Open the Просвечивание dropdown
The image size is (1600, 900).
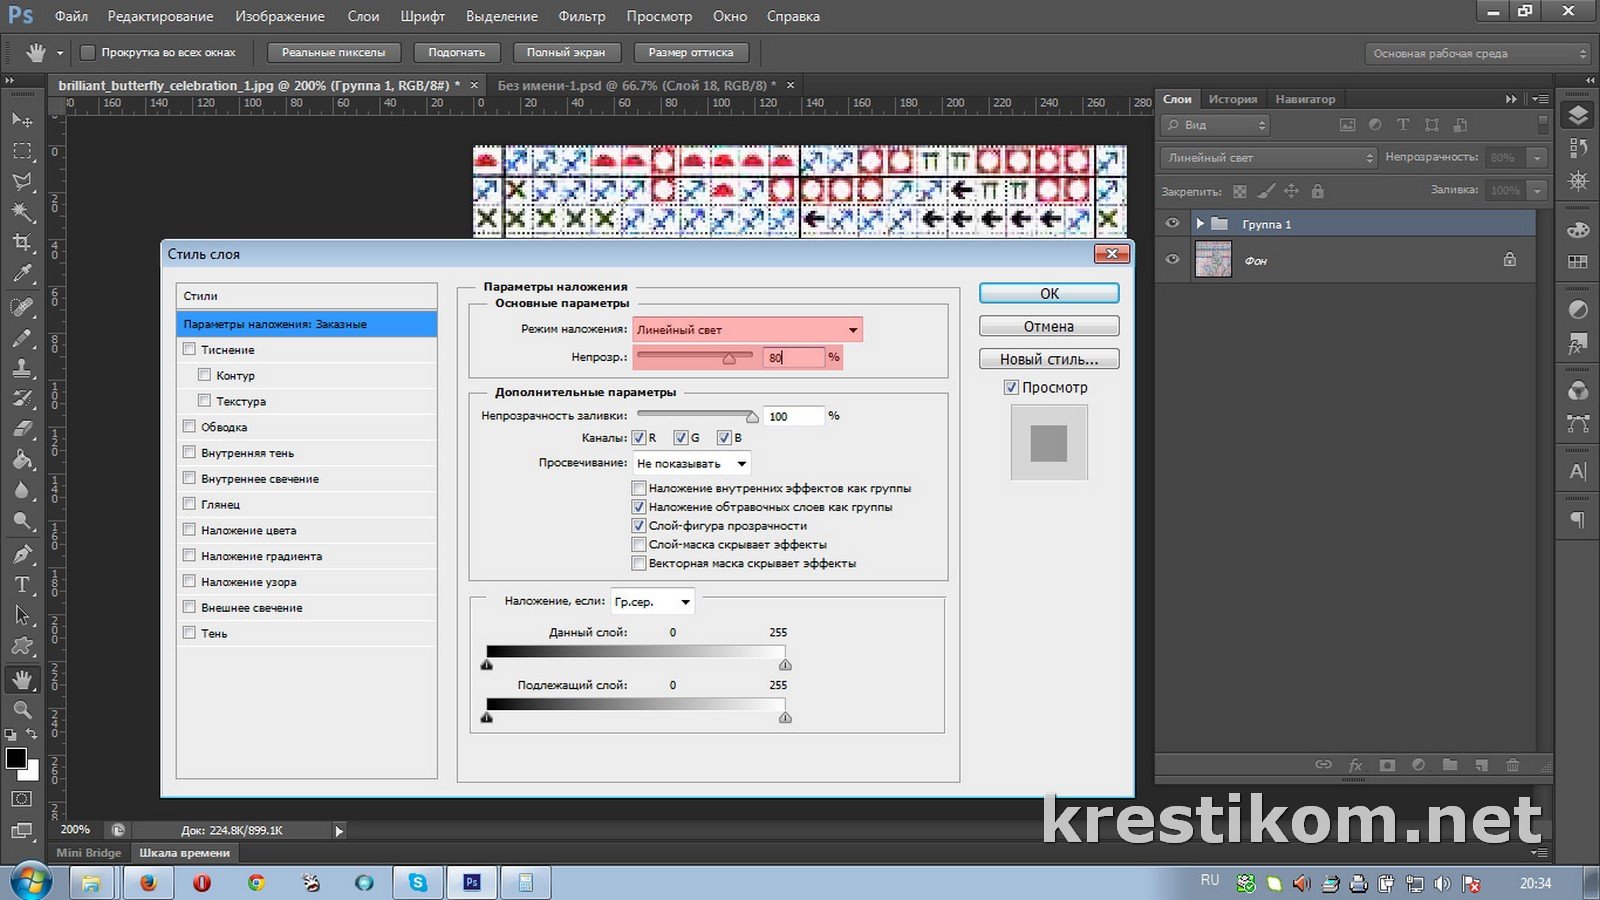[x=692, y=464]
